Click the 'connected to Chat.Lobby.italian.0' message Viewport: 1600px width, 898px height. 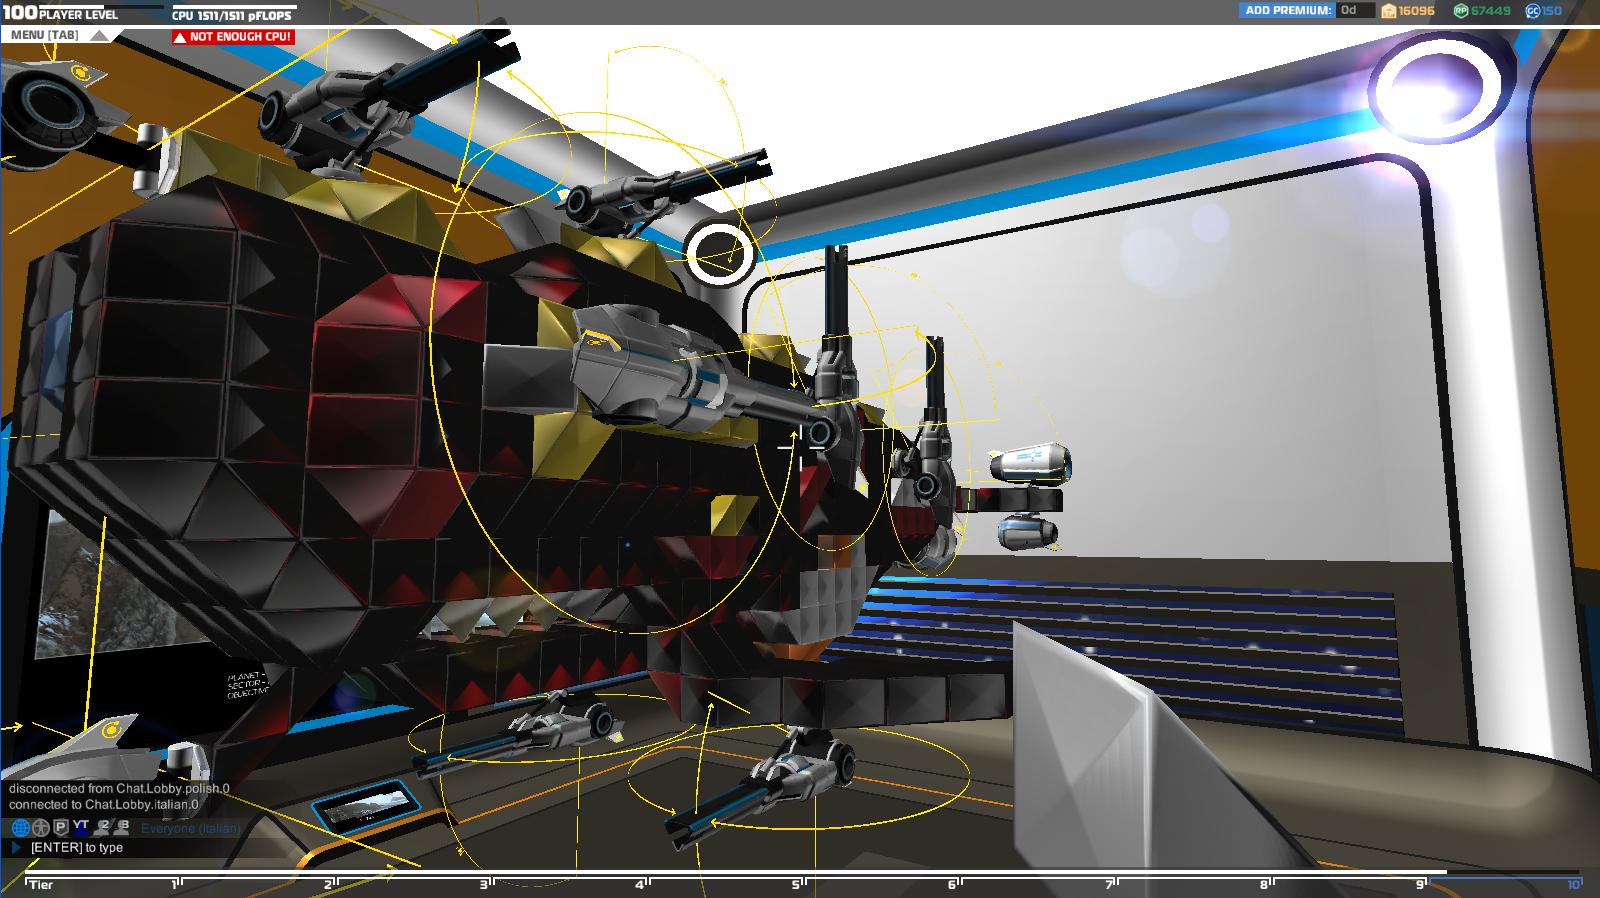click(104, 804)
